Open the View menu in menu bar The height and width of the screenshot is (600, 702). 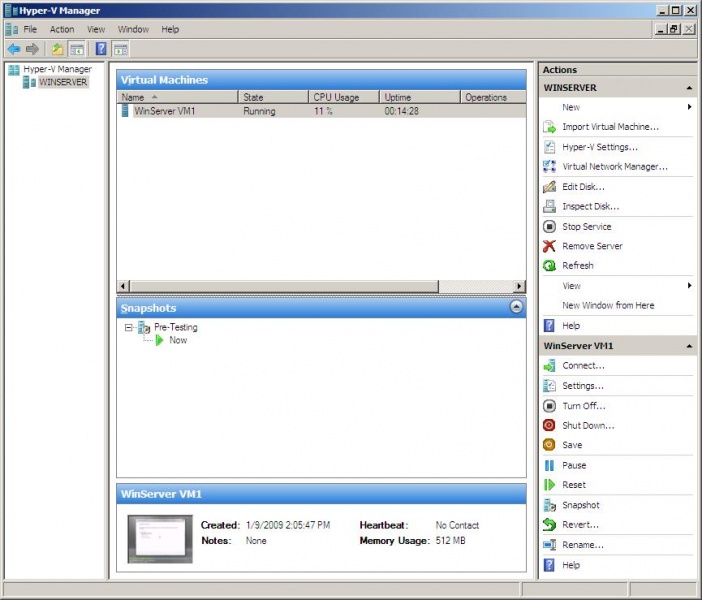click(x=96, y=30)
